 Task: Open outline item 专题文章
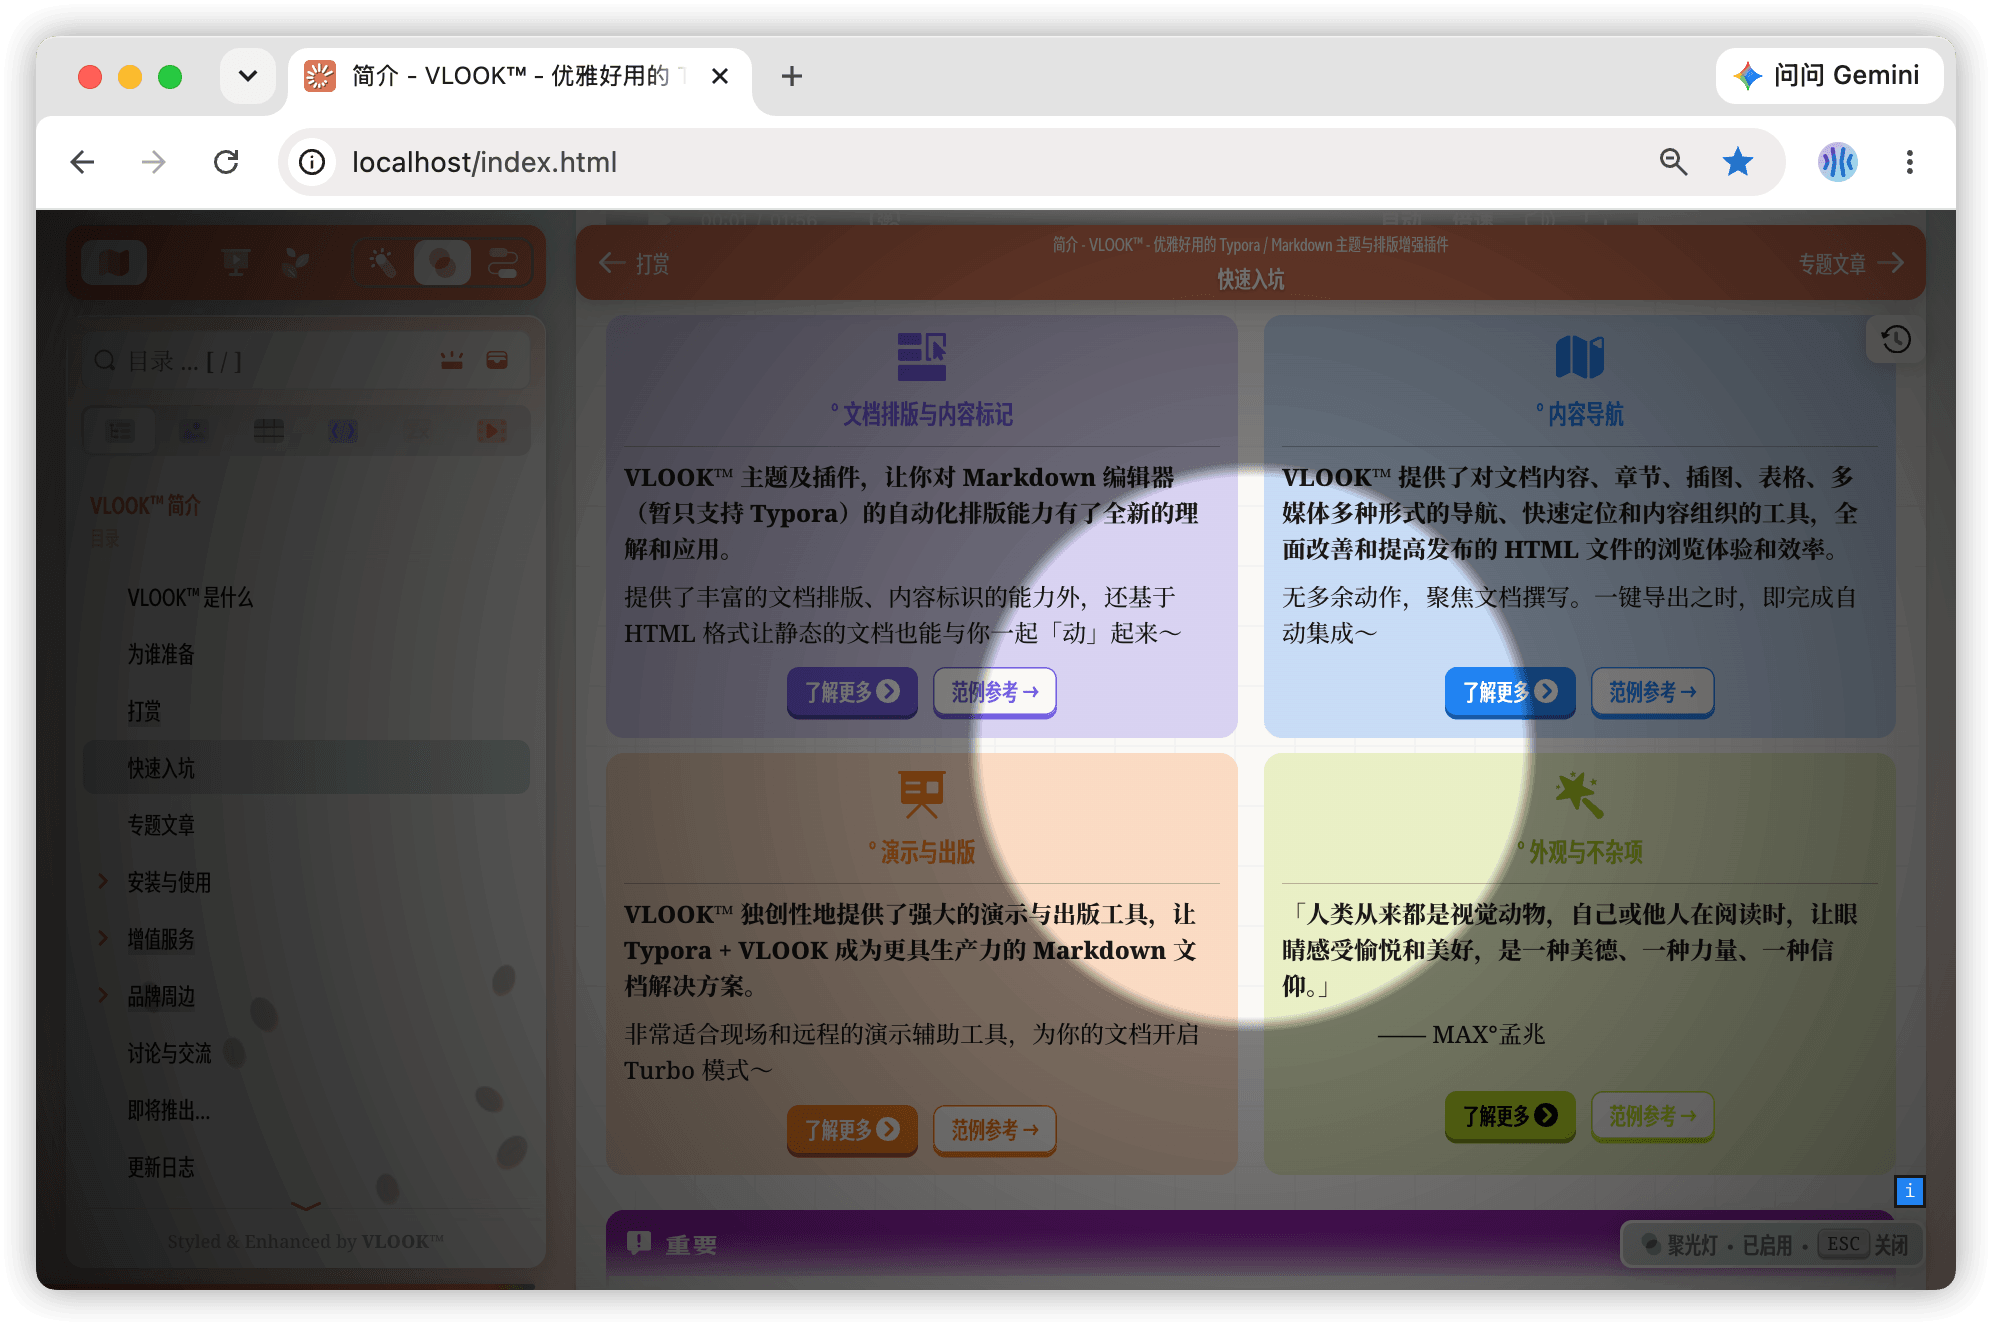tap(161, 826)
